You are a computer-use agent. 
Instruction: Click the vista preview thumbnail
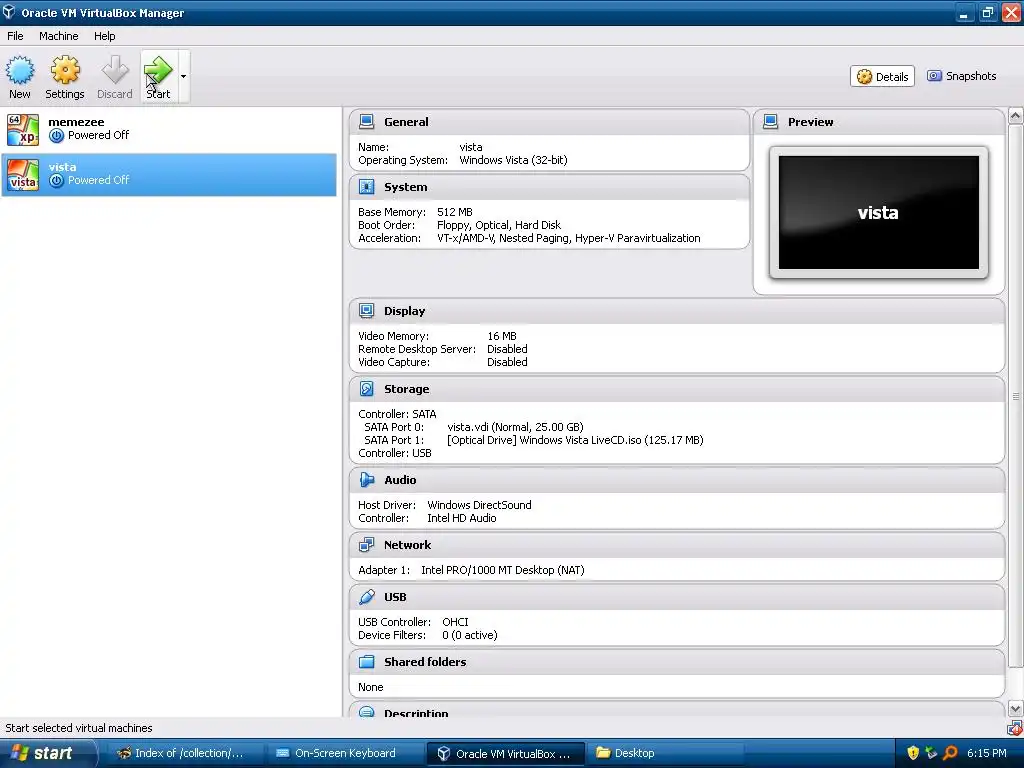(878, 212)
